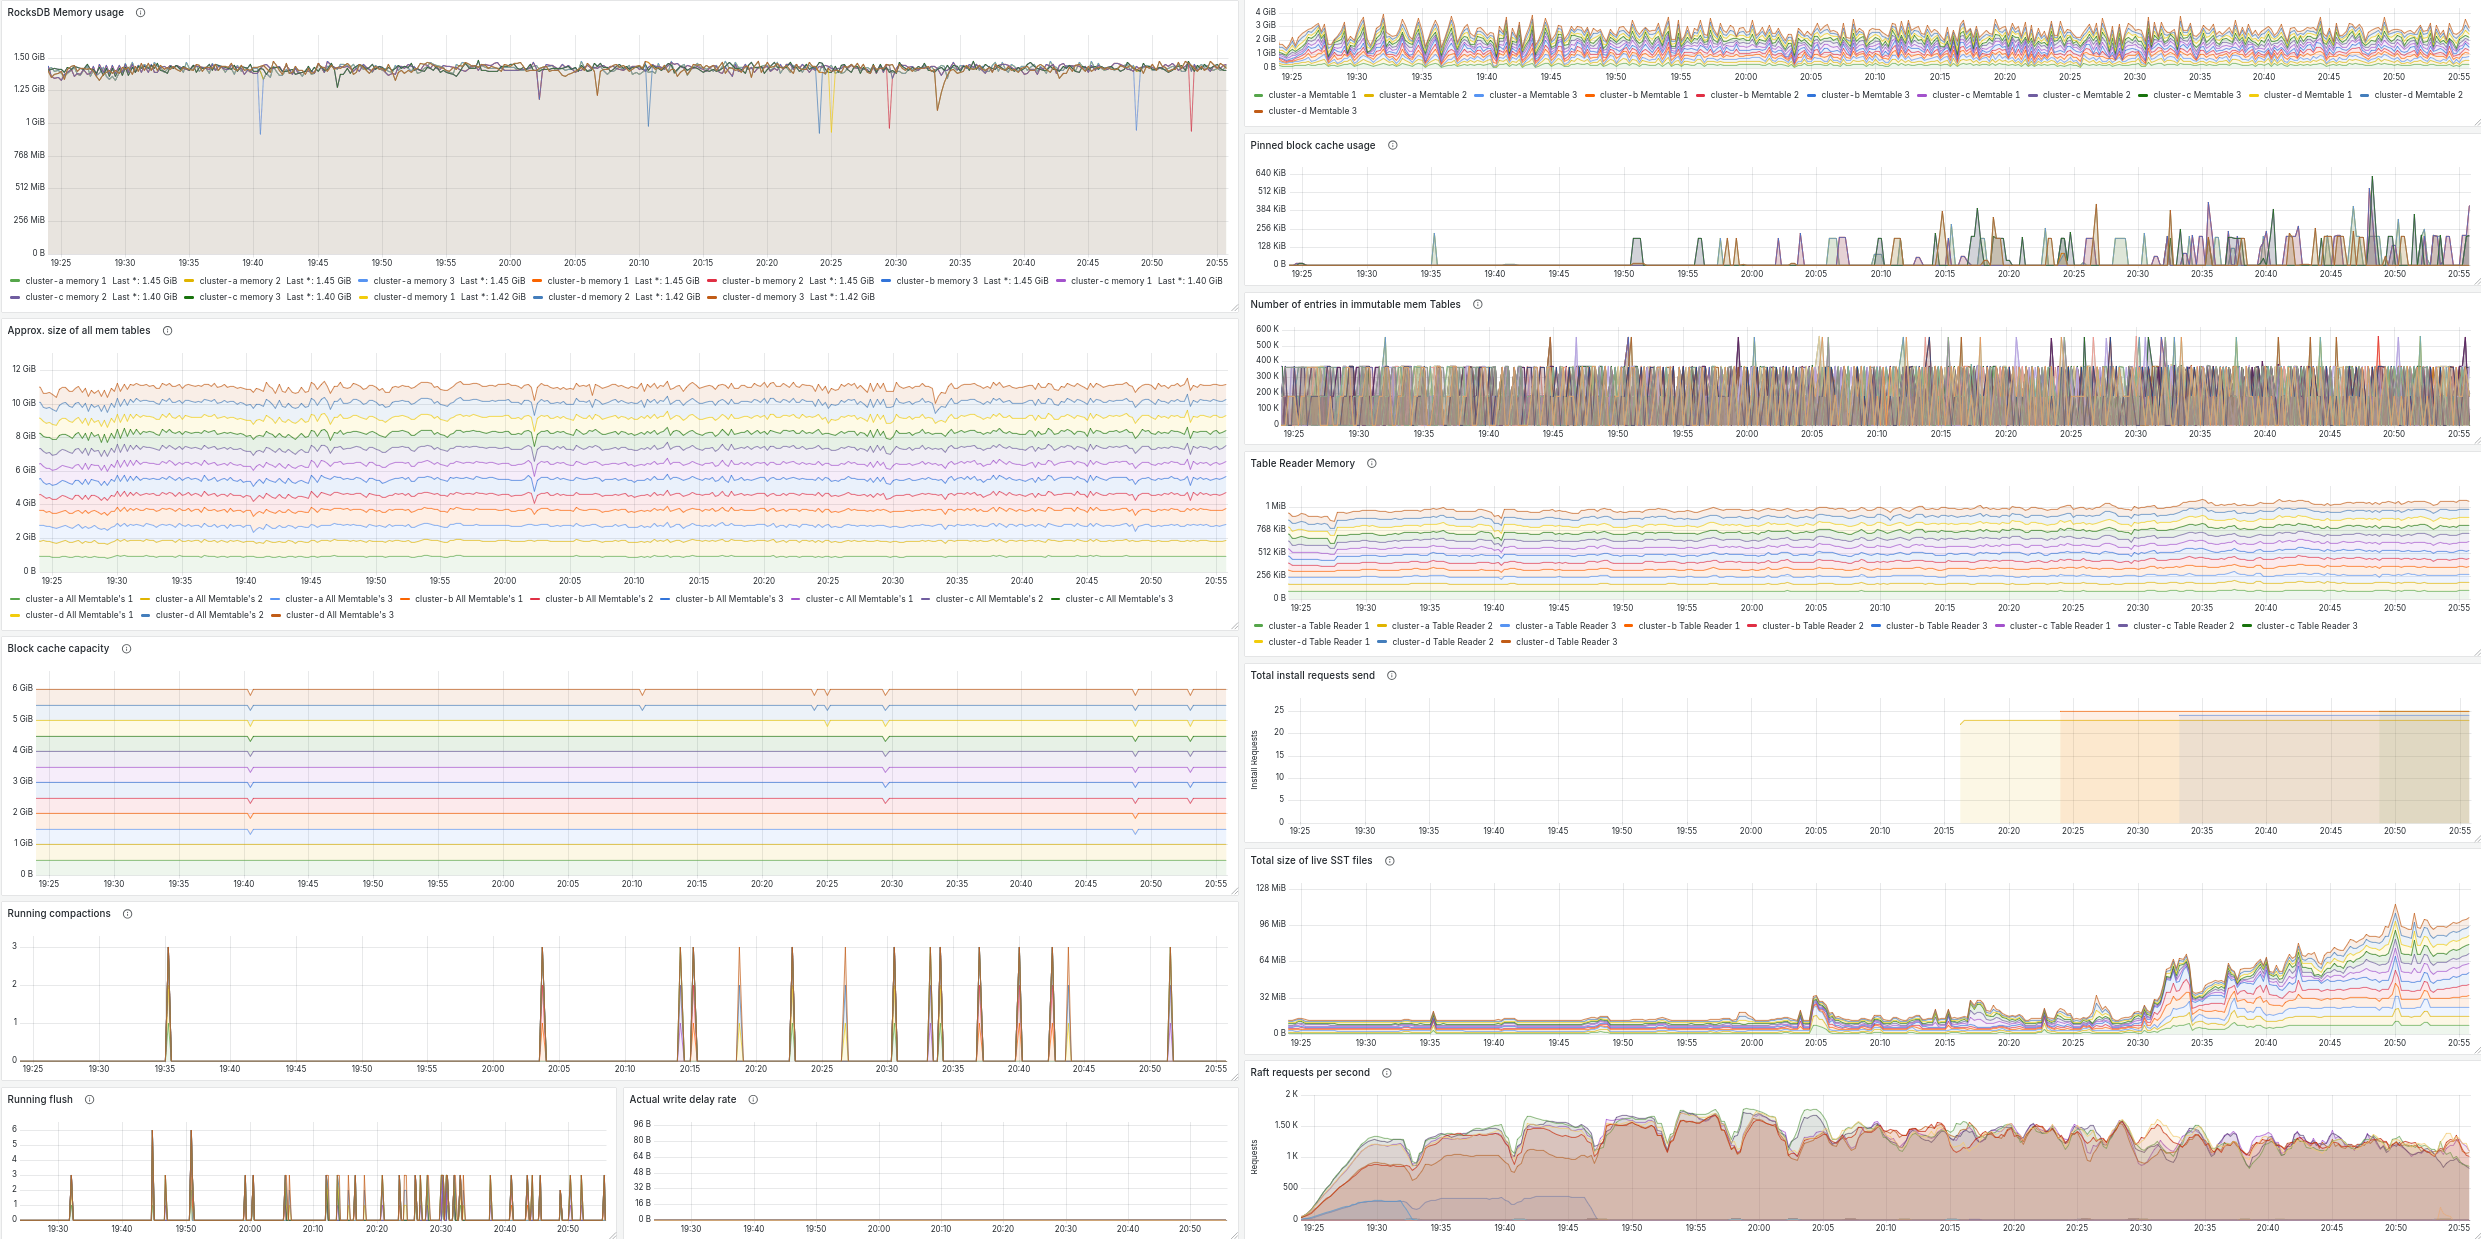Click info icon beside Actual write delay rate
2481x1239 pixels.
(x=753, y=1100)
